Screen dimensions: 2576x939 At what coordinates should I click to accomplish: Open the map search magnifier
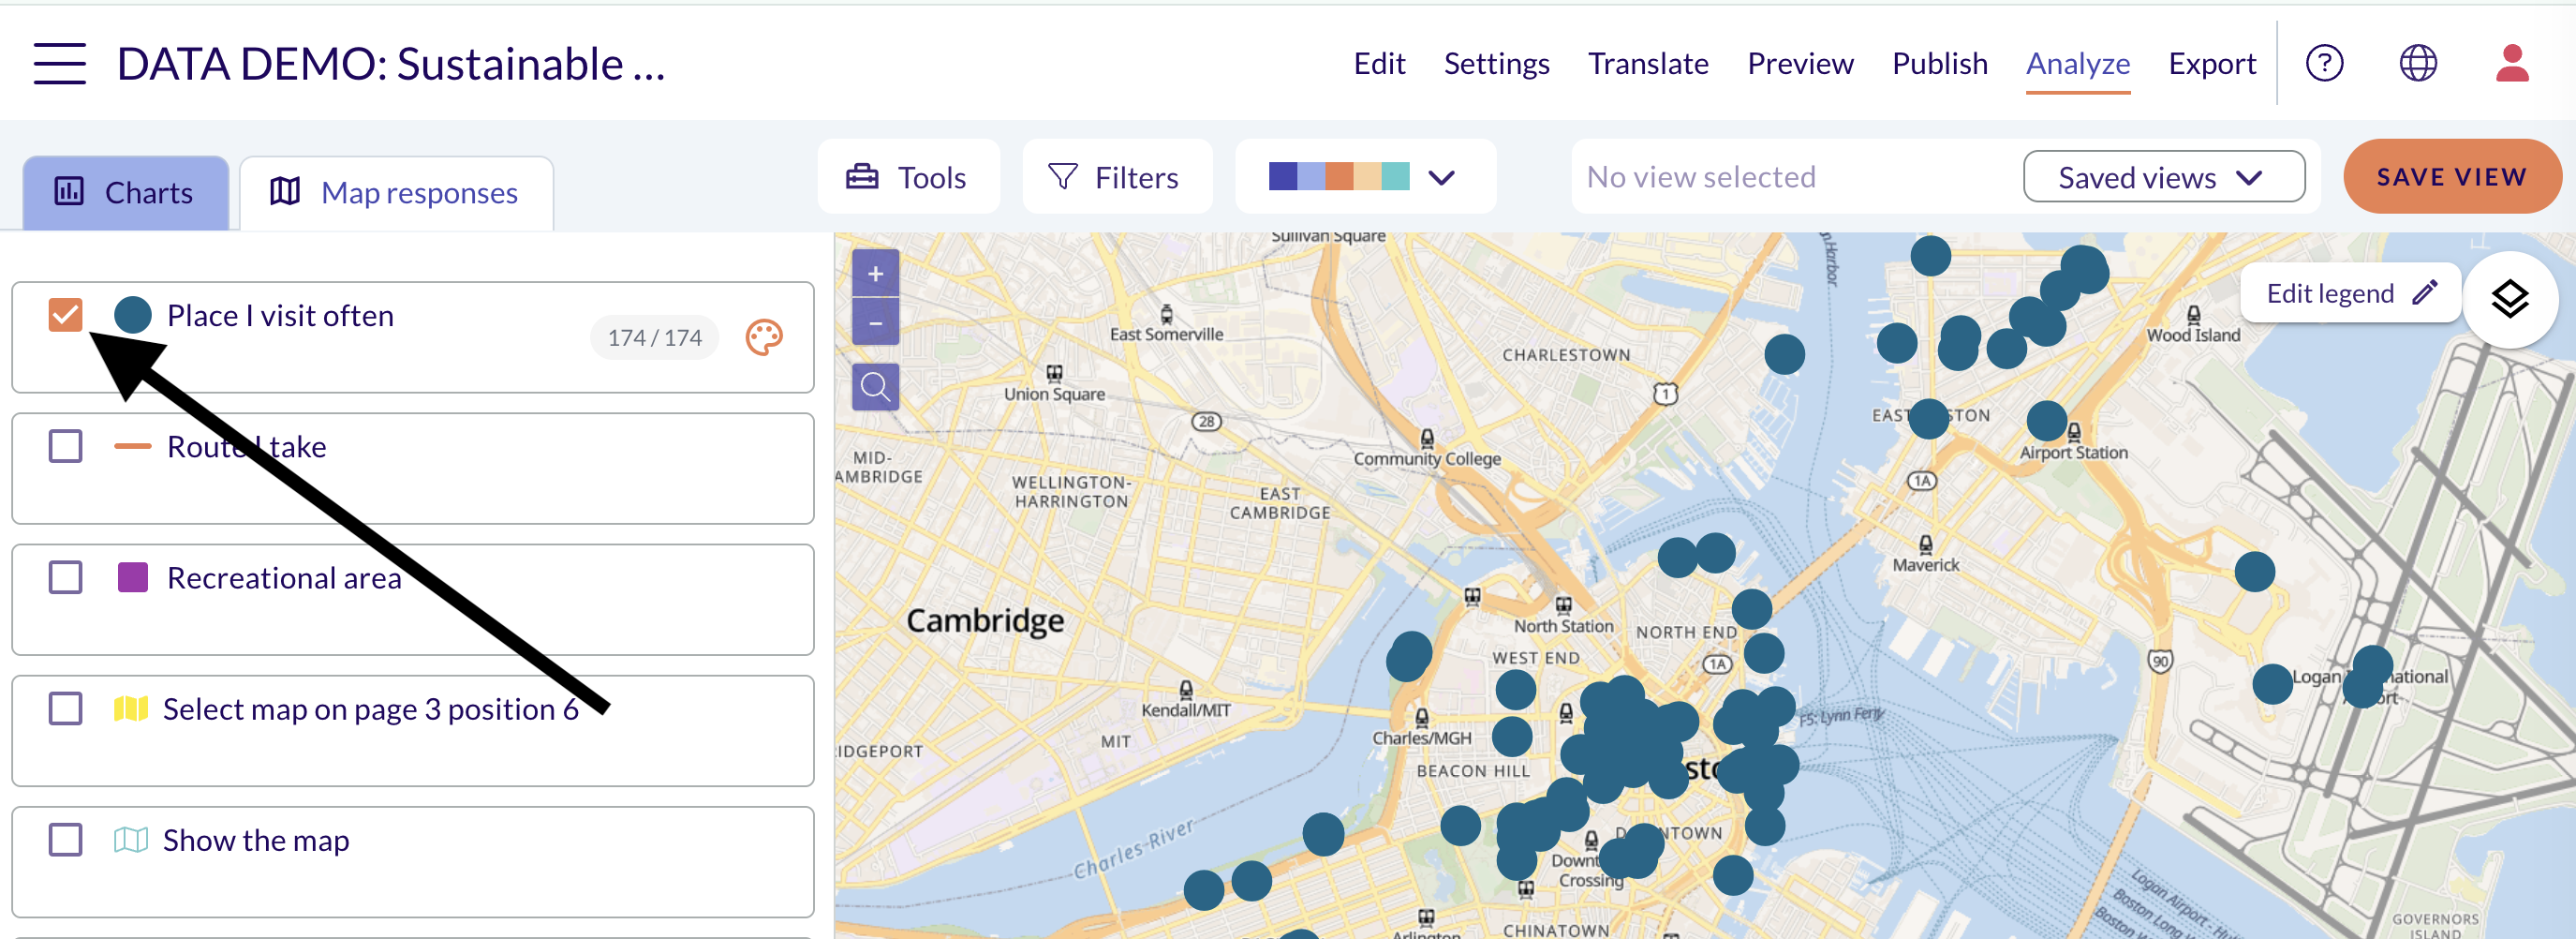pyautogui.click(x=875, y=387)
